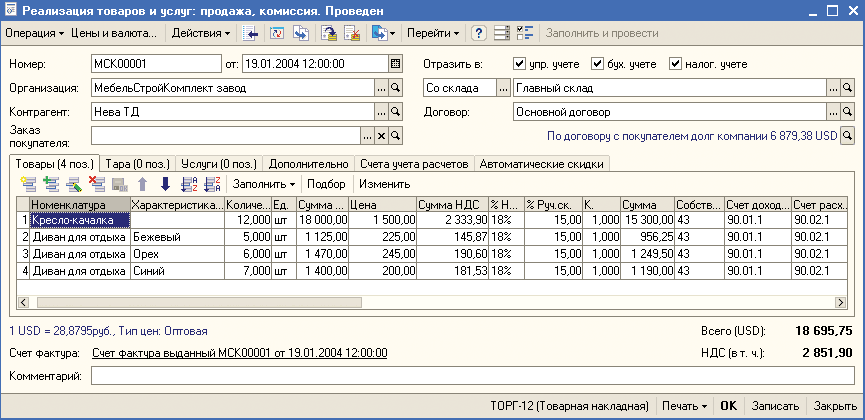
Task: Sort table rows ascending A-Z
Action: tap(189, 184)
